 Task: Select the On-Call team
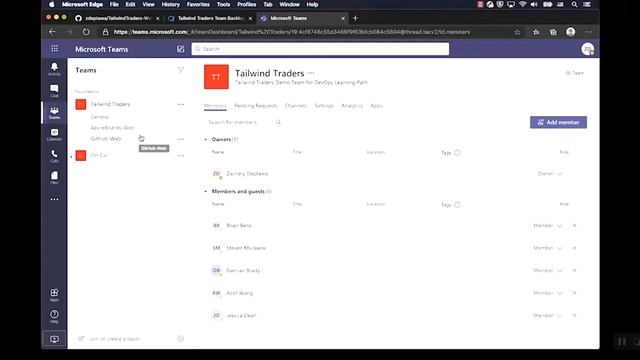(100, 156)
